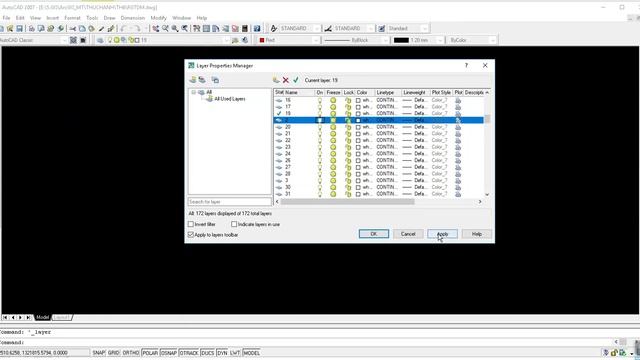Open the Red color control dropdown
Image resolution: width=640 pixels, height=360 pixels.
coord(316,40)
